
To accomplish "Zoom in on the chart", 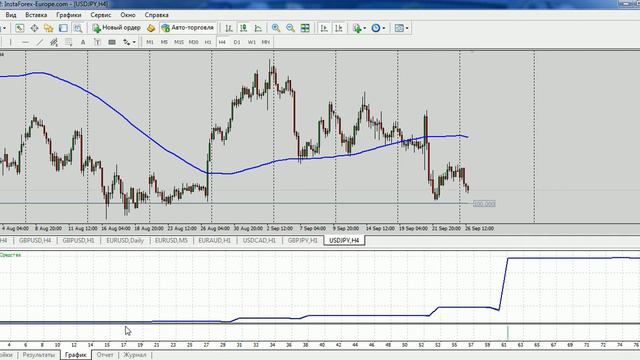I will coord(276,28).
